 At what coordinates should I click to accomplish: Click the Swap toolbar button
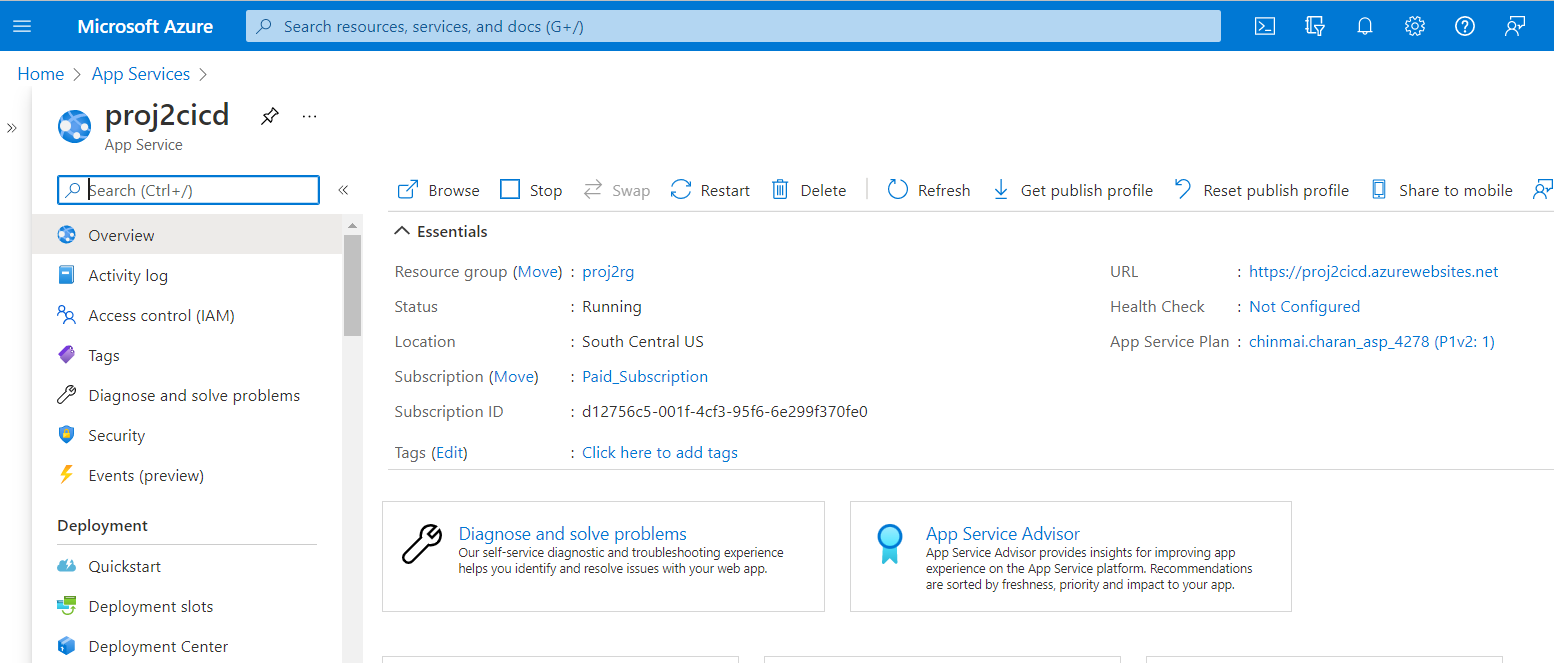(x=617, y=190)
